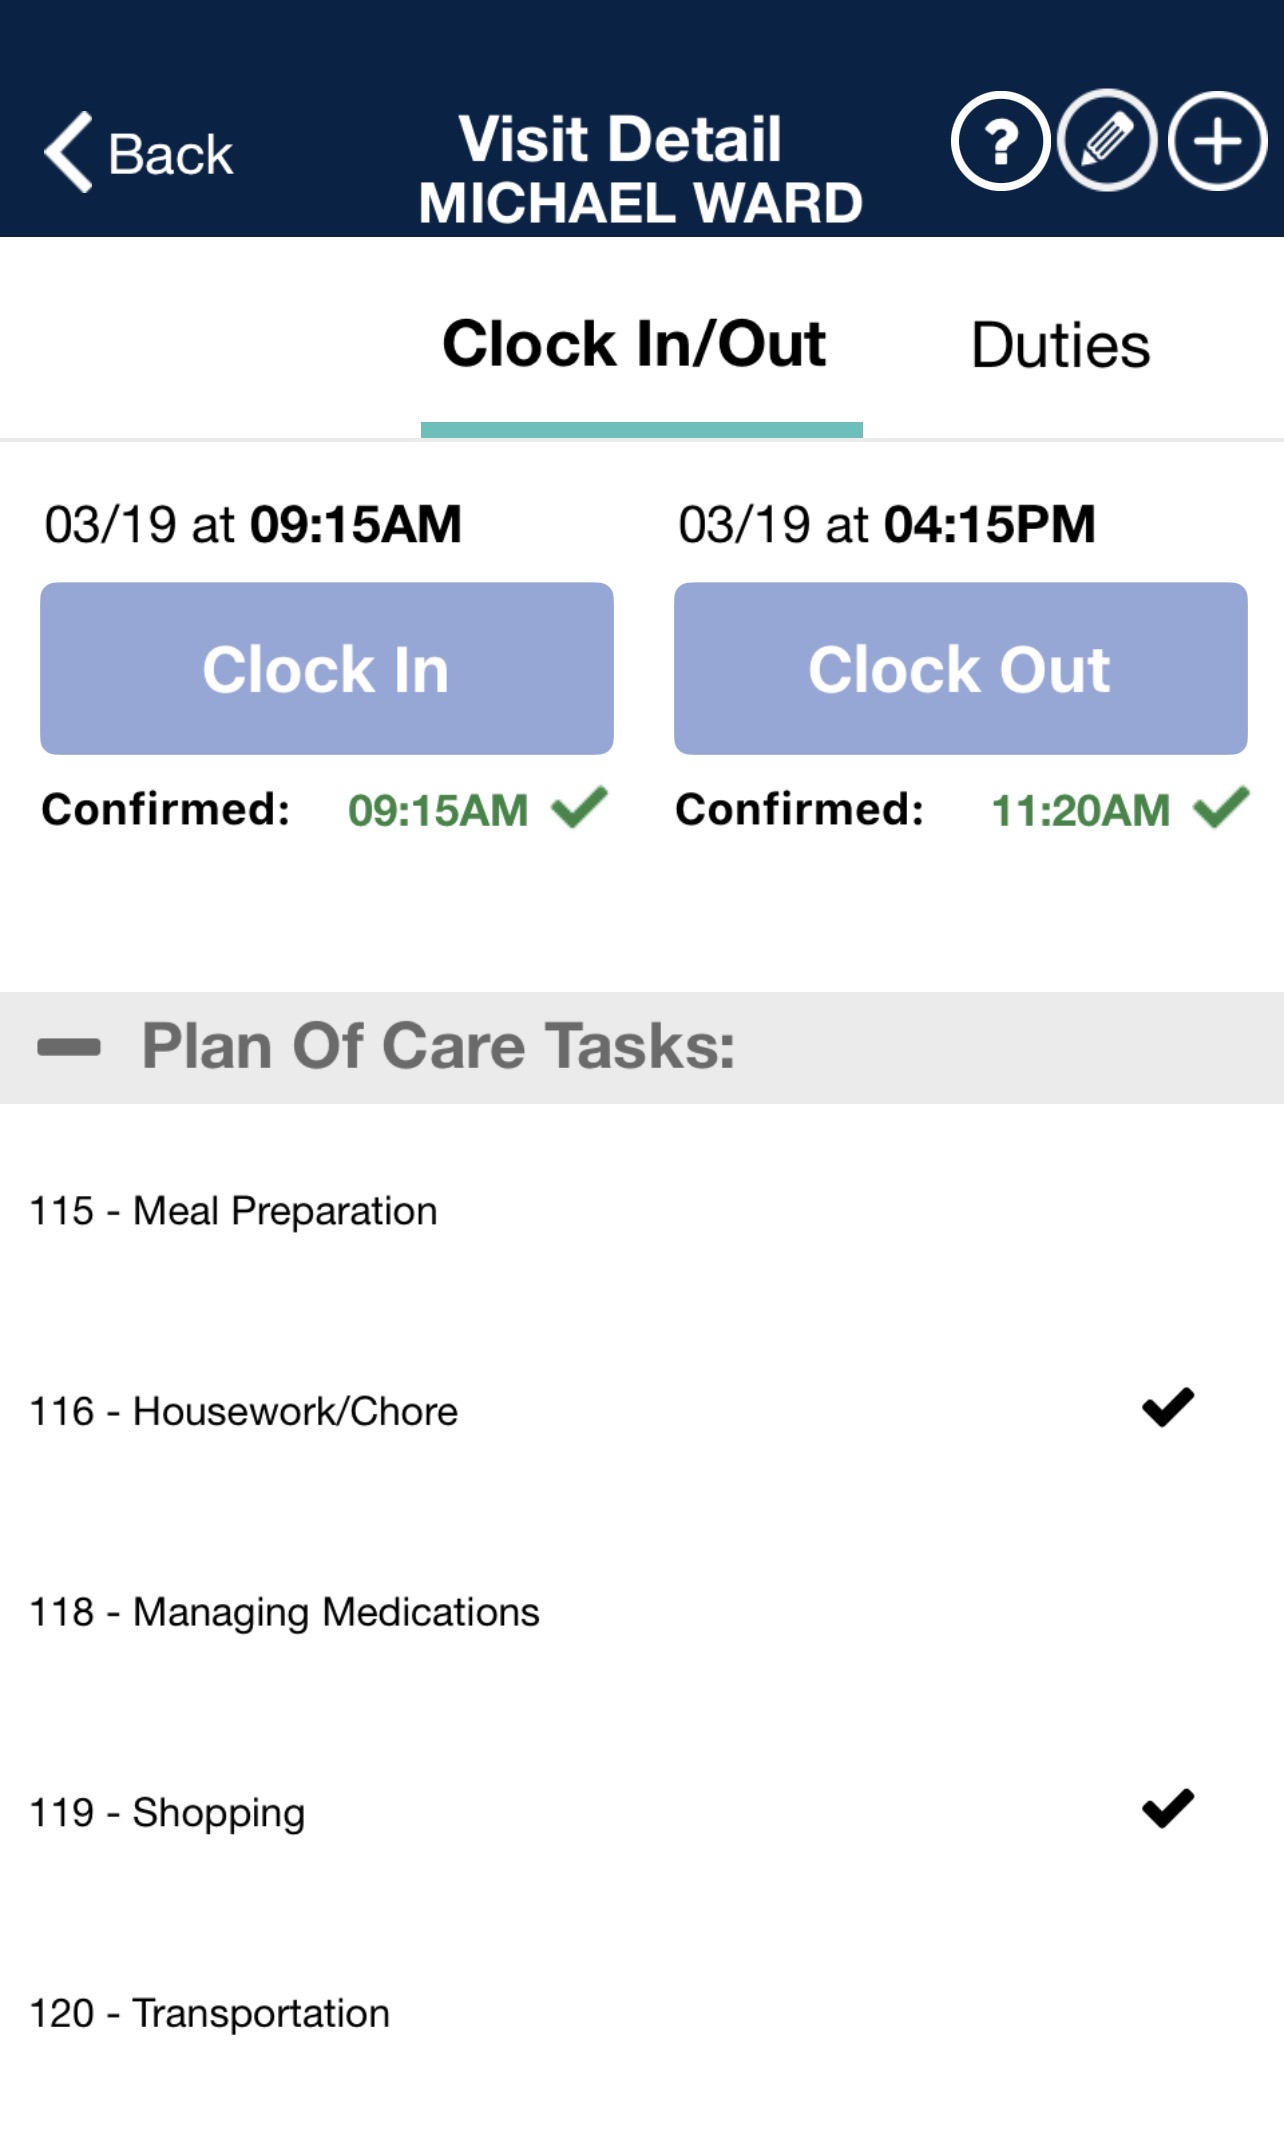Tap the green check beside 09:15AM
Screen dimensions: 1284x2142
579,807
